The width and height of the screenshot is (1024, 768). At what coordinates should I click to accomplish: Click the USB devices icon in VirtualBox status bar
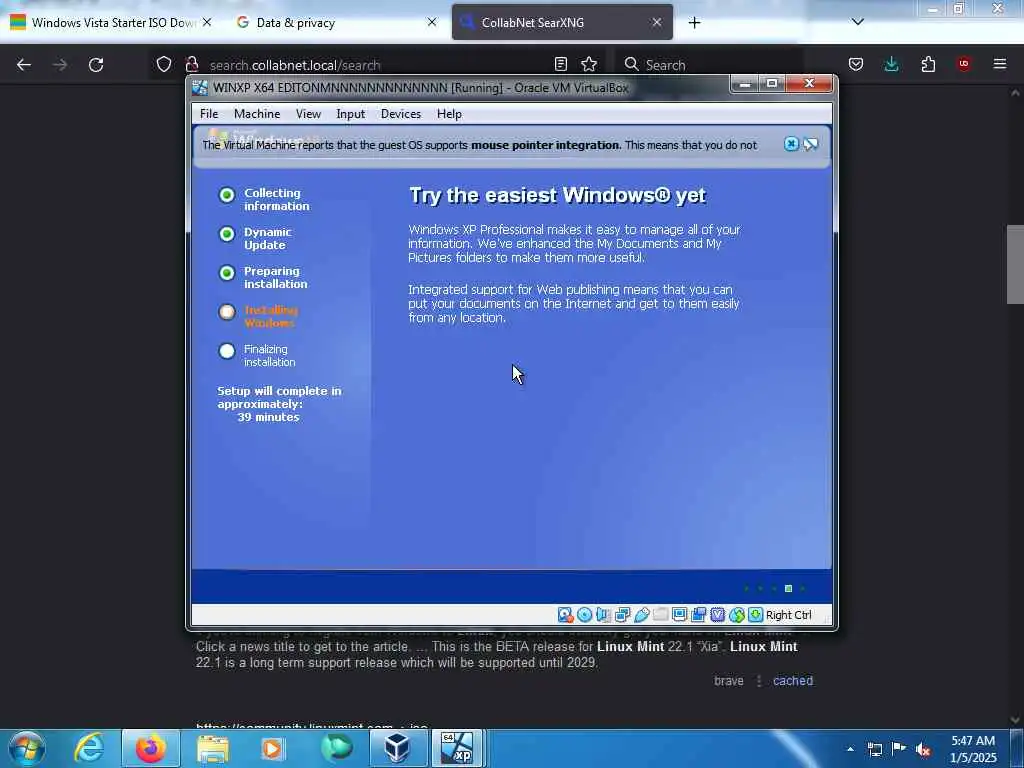[641, 615]
